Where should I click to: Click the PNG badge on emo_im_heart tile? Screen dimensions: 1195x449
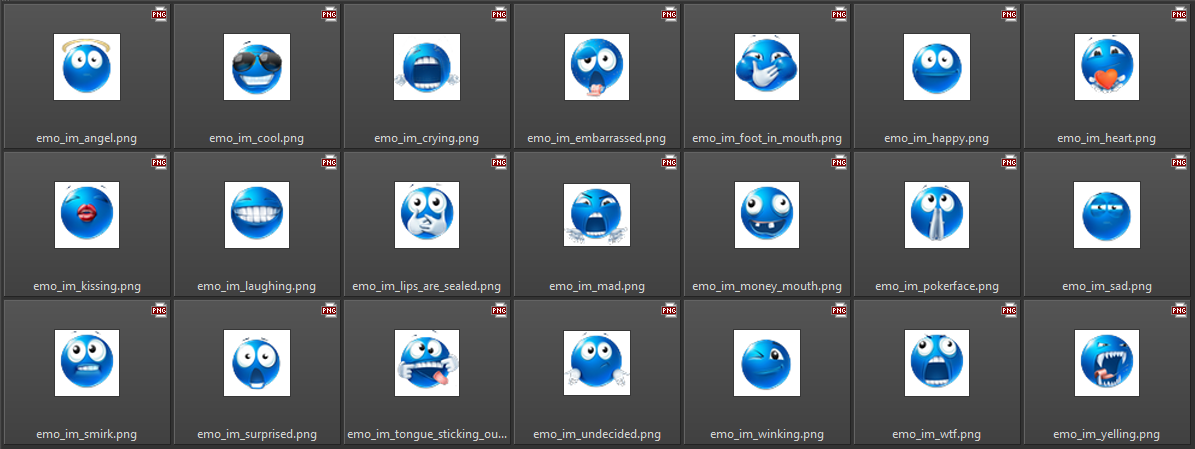click(x=1179, y=14)
